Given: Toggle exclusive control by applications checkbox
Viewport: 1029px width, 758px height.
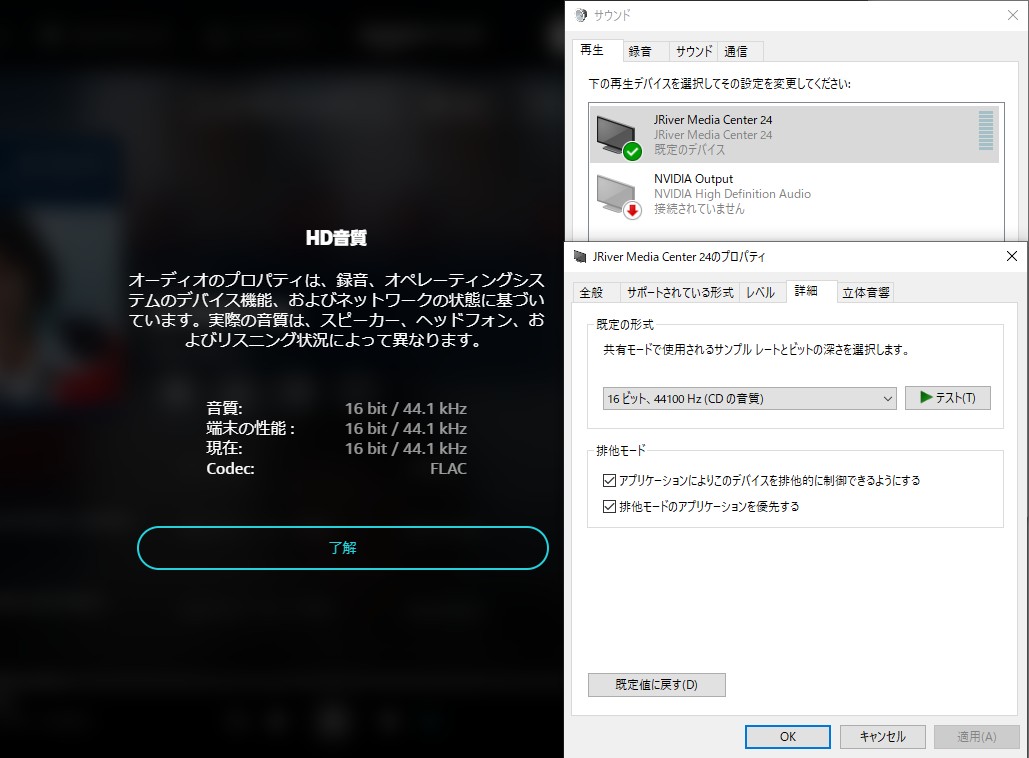Looking at the screenshot, I should (609, 480).
